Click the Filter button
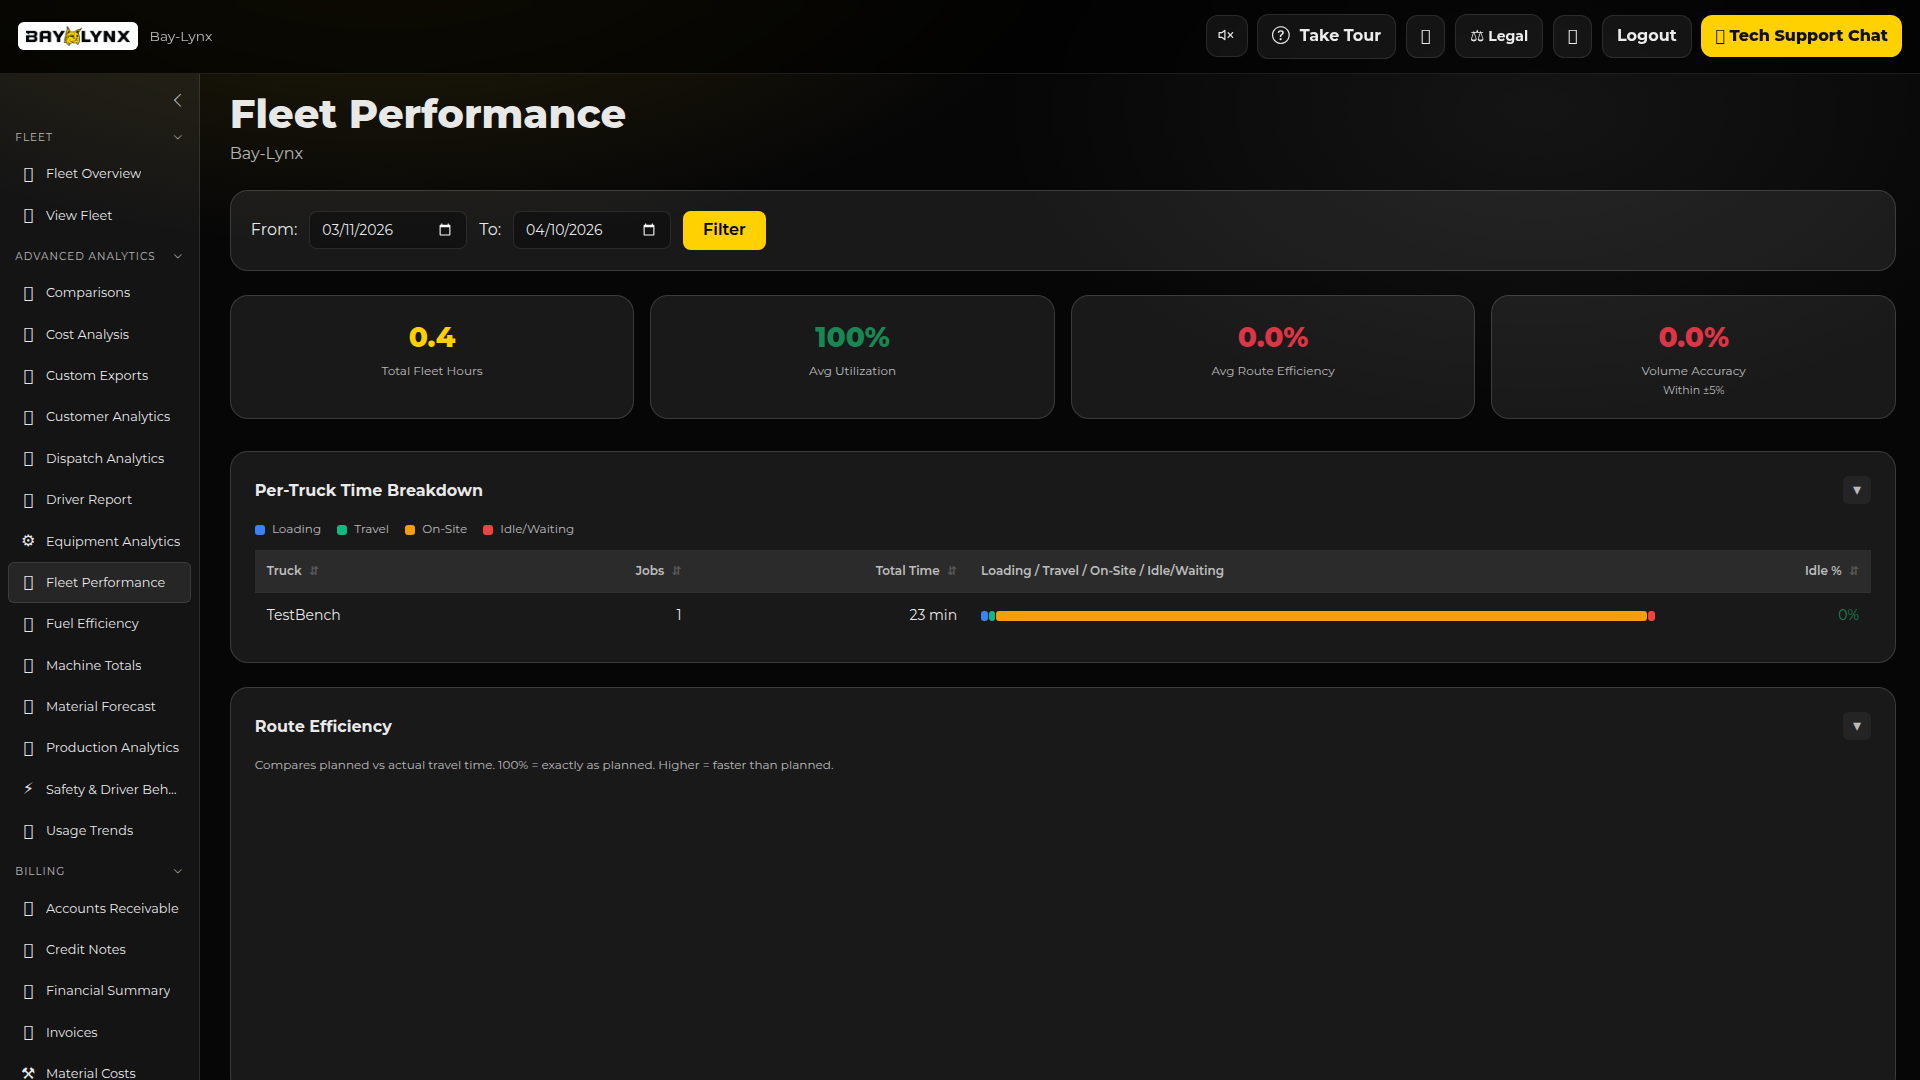 [723, 230]
